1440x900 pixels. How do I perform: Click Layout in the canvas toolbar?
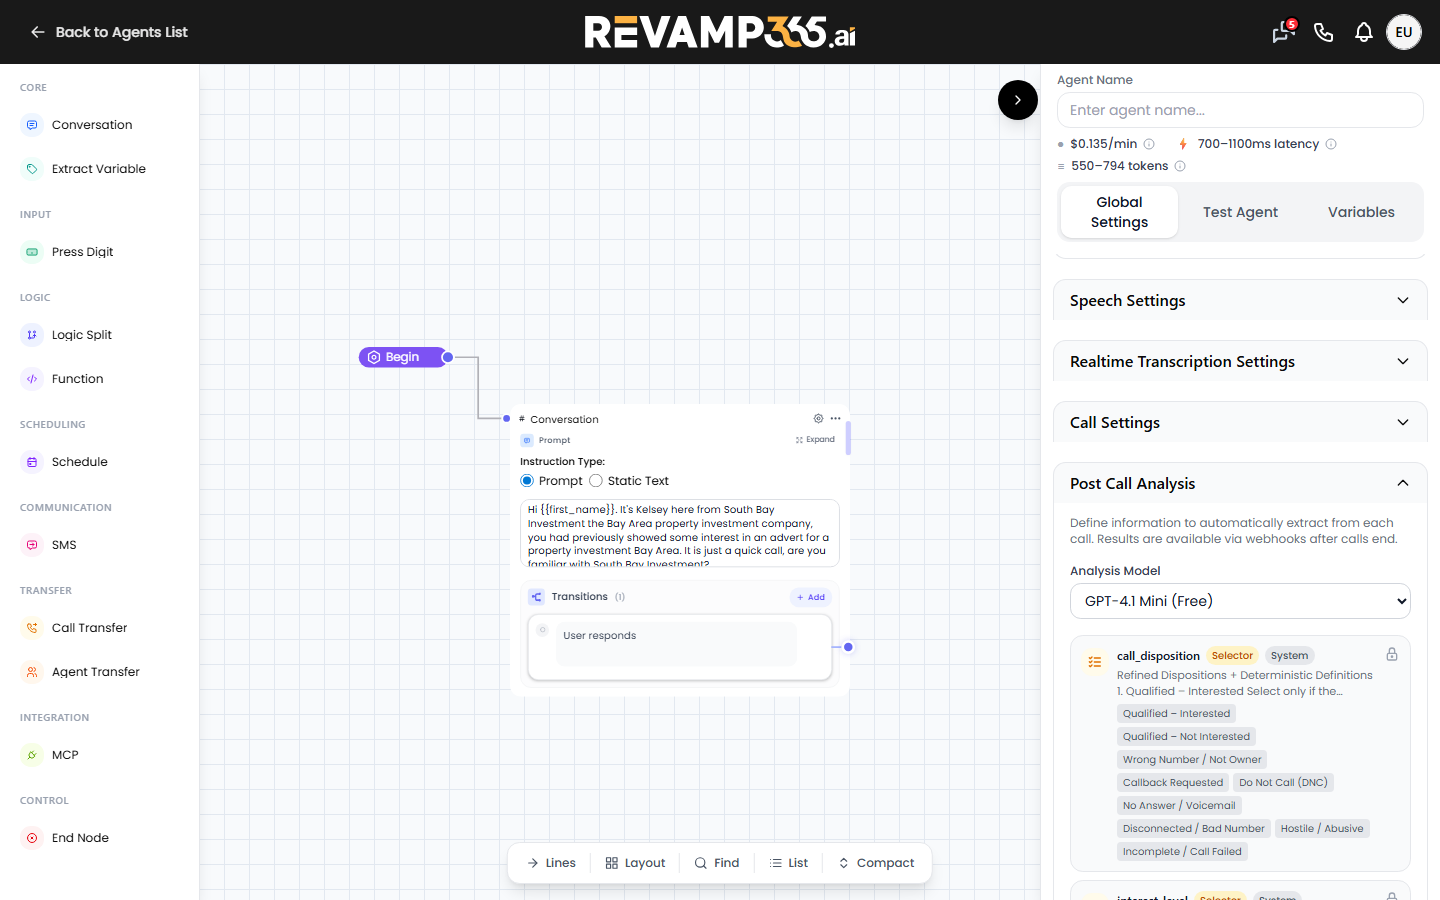click(635, 863)
